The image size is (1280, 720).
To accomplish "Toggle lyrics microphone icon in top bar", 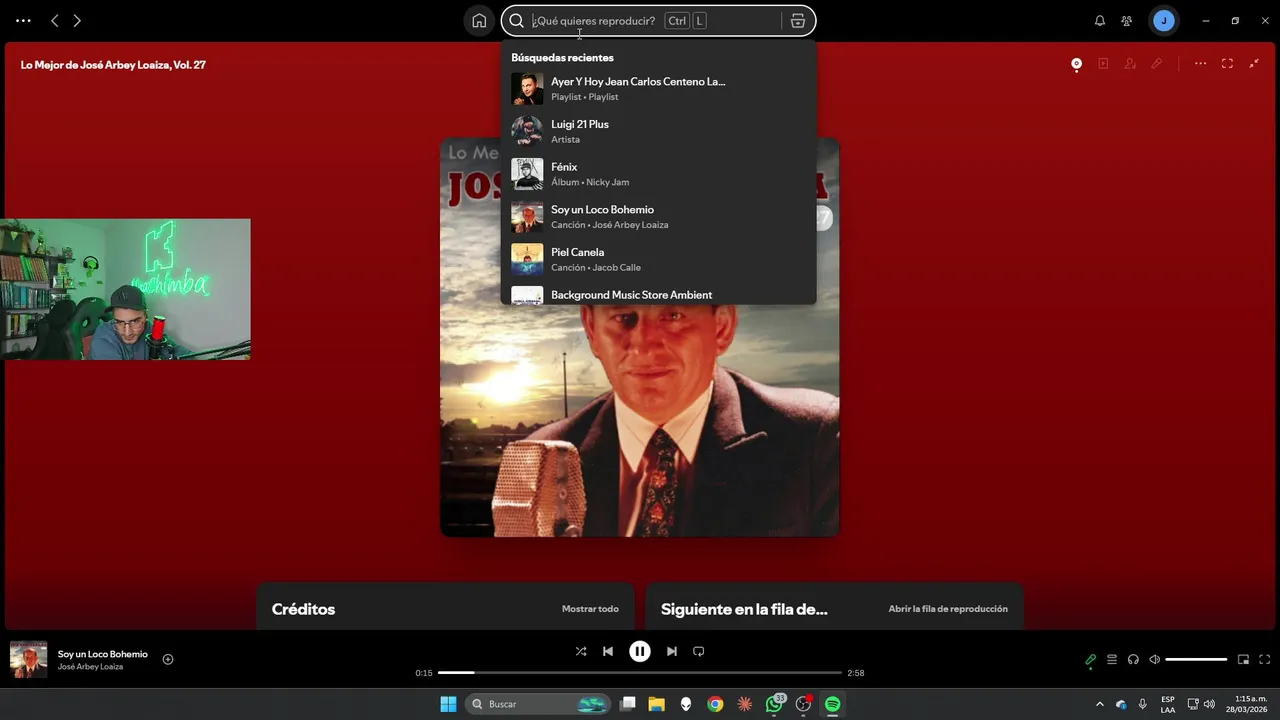I will [1157, 64].
